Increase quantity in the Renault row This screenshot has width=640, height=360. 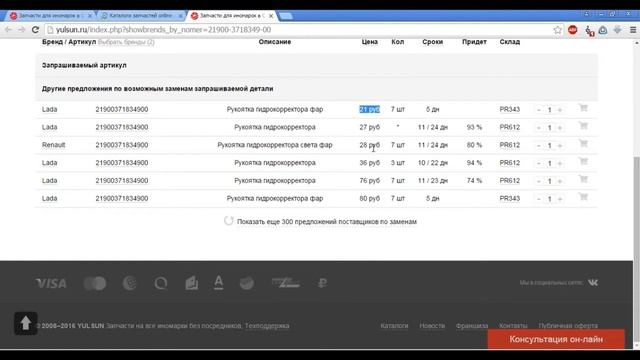pyautogui.click(x=560, y=145)
